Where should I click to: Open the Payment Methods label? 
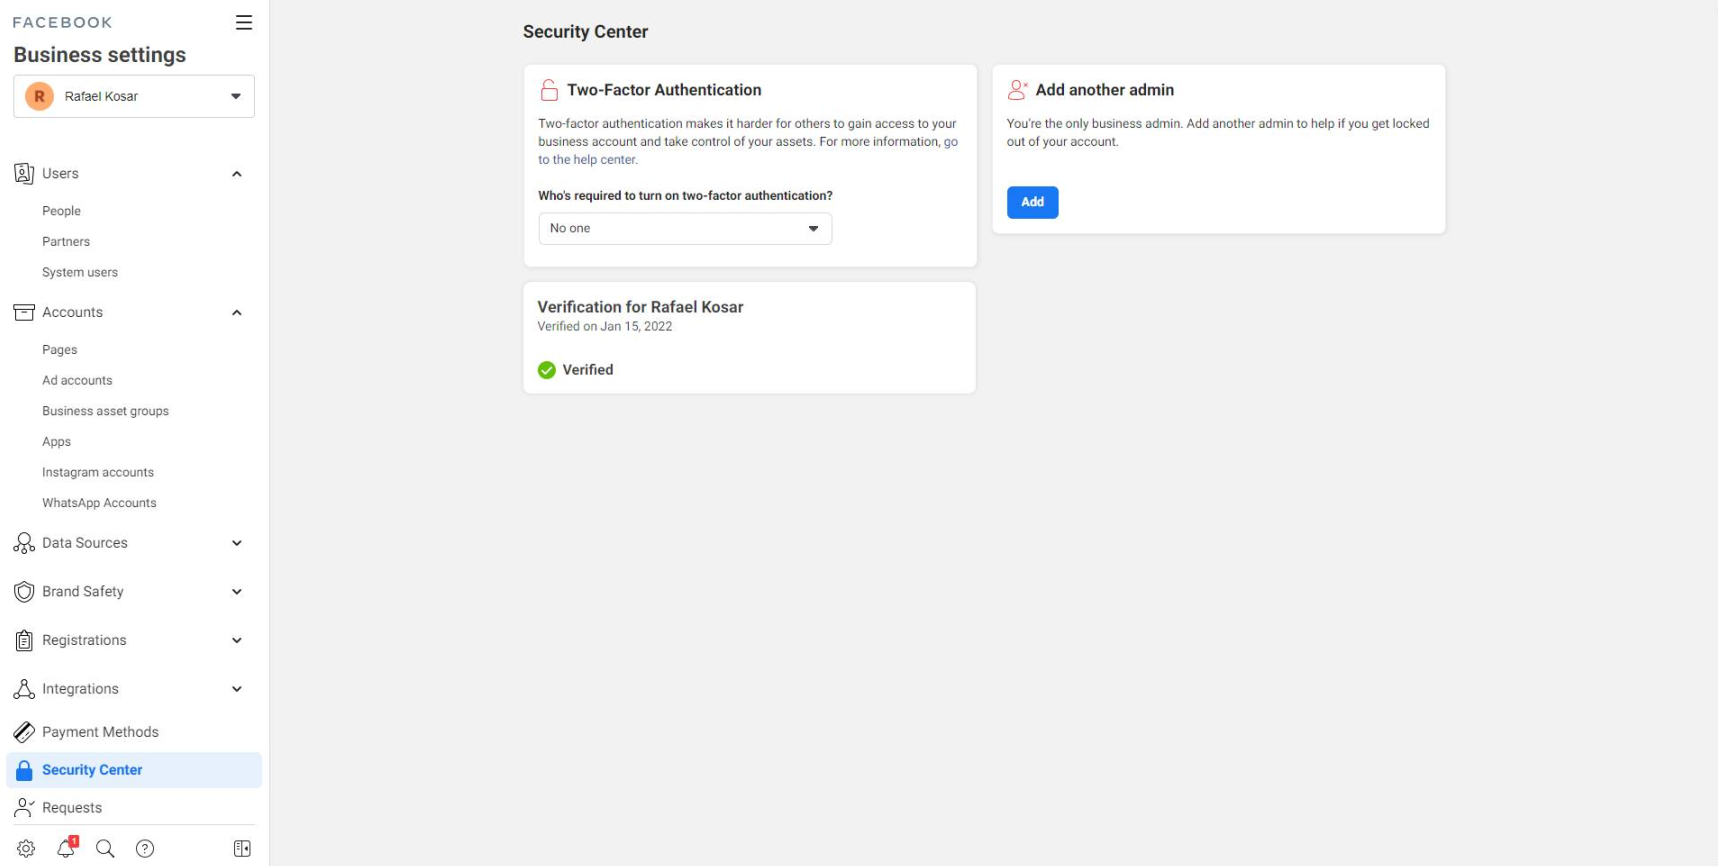click(x=100, y=732)
